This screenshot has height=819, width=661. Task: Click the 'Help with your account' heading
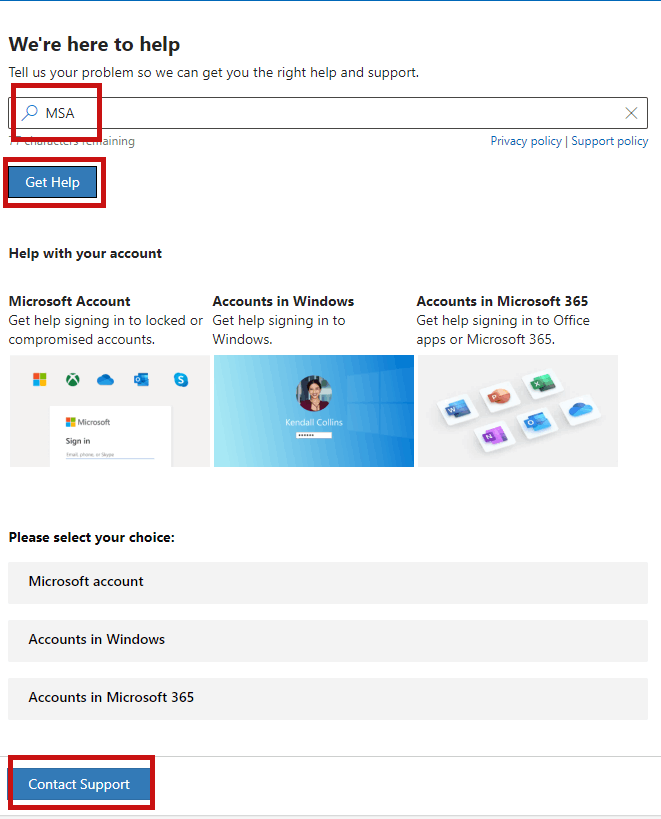tap(85, 253)
